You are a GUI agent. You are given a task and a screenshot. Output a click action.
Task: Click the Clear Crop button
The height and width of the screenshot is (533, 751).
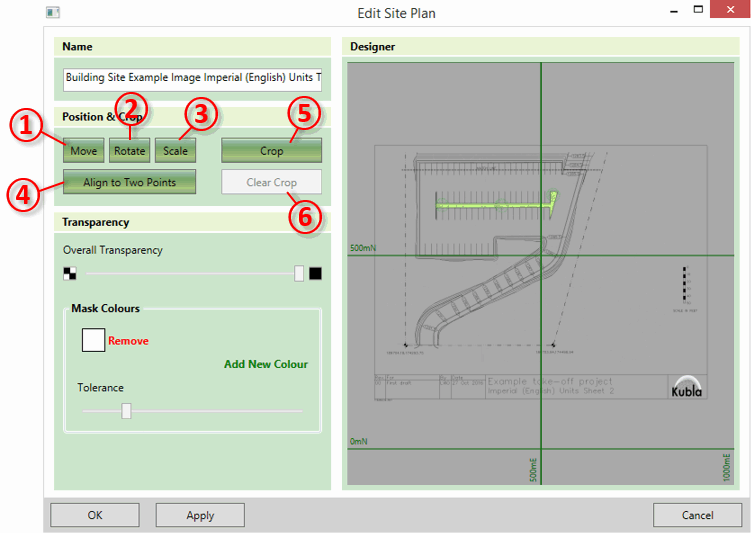point(272,182)
